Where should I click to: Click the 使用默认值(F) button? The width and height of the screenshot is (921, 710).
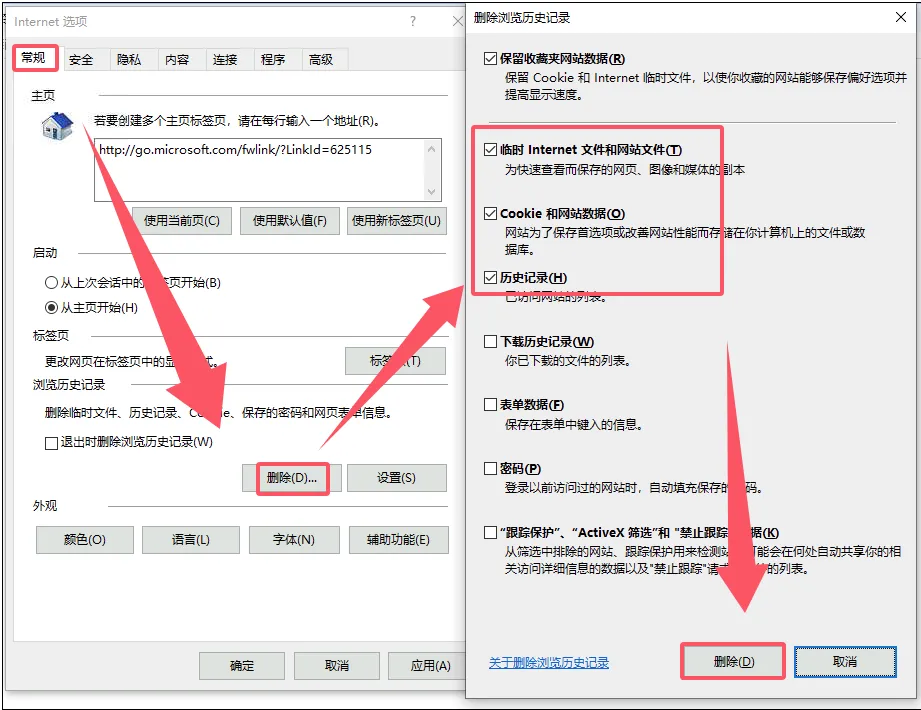[x=290, y=221]
